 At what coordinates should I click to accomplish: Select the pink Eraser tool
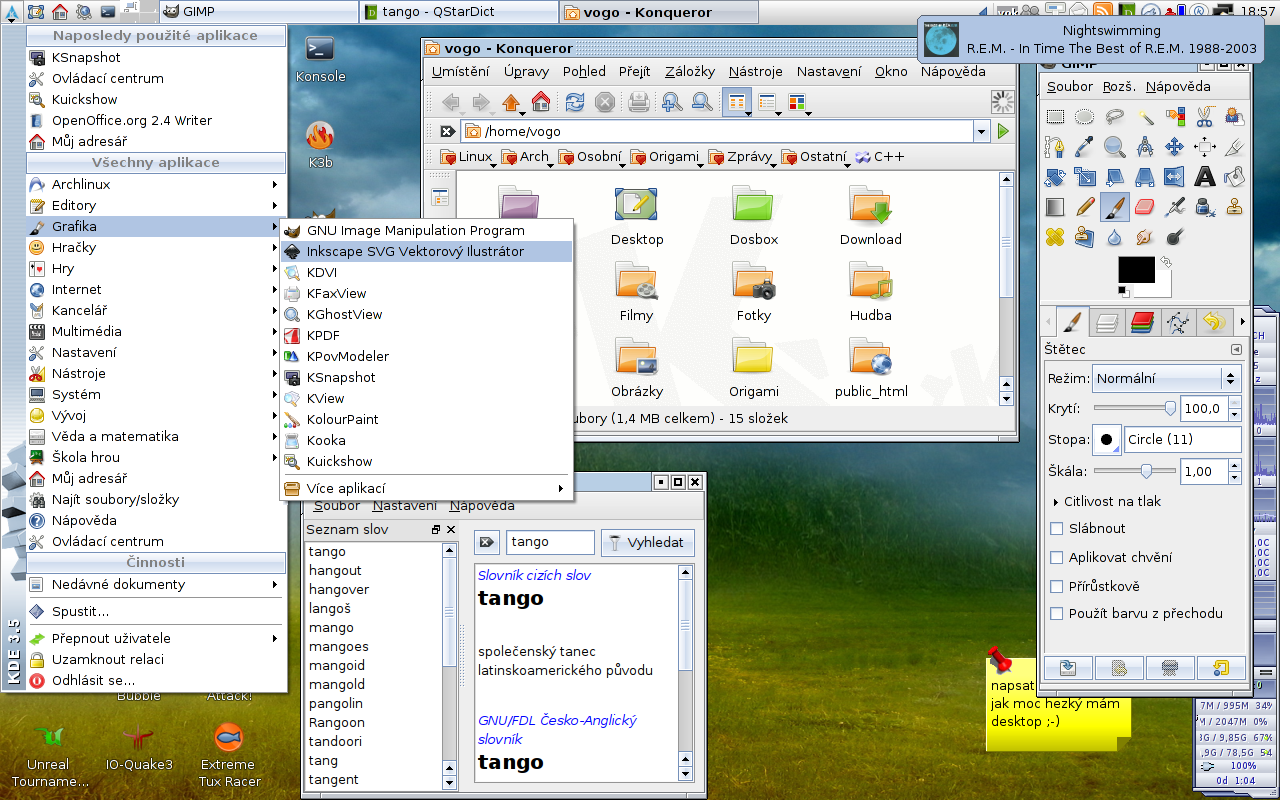1145,207
